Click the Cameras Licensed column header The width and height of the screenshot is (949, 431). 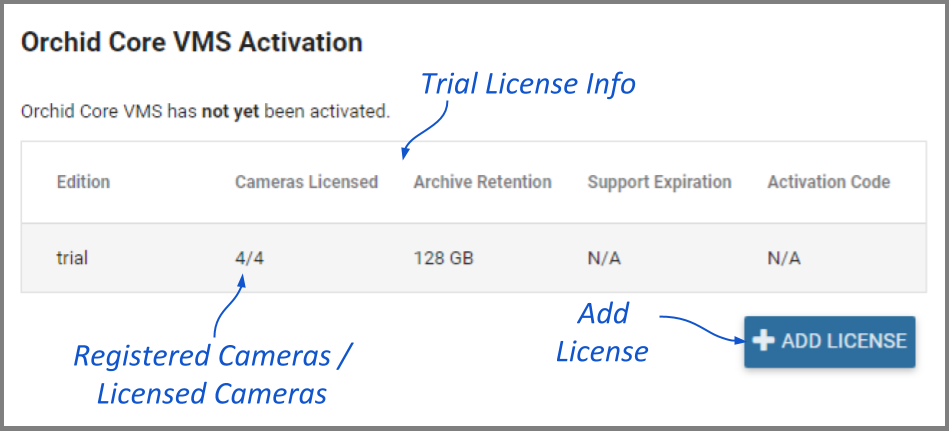(306, 182)
